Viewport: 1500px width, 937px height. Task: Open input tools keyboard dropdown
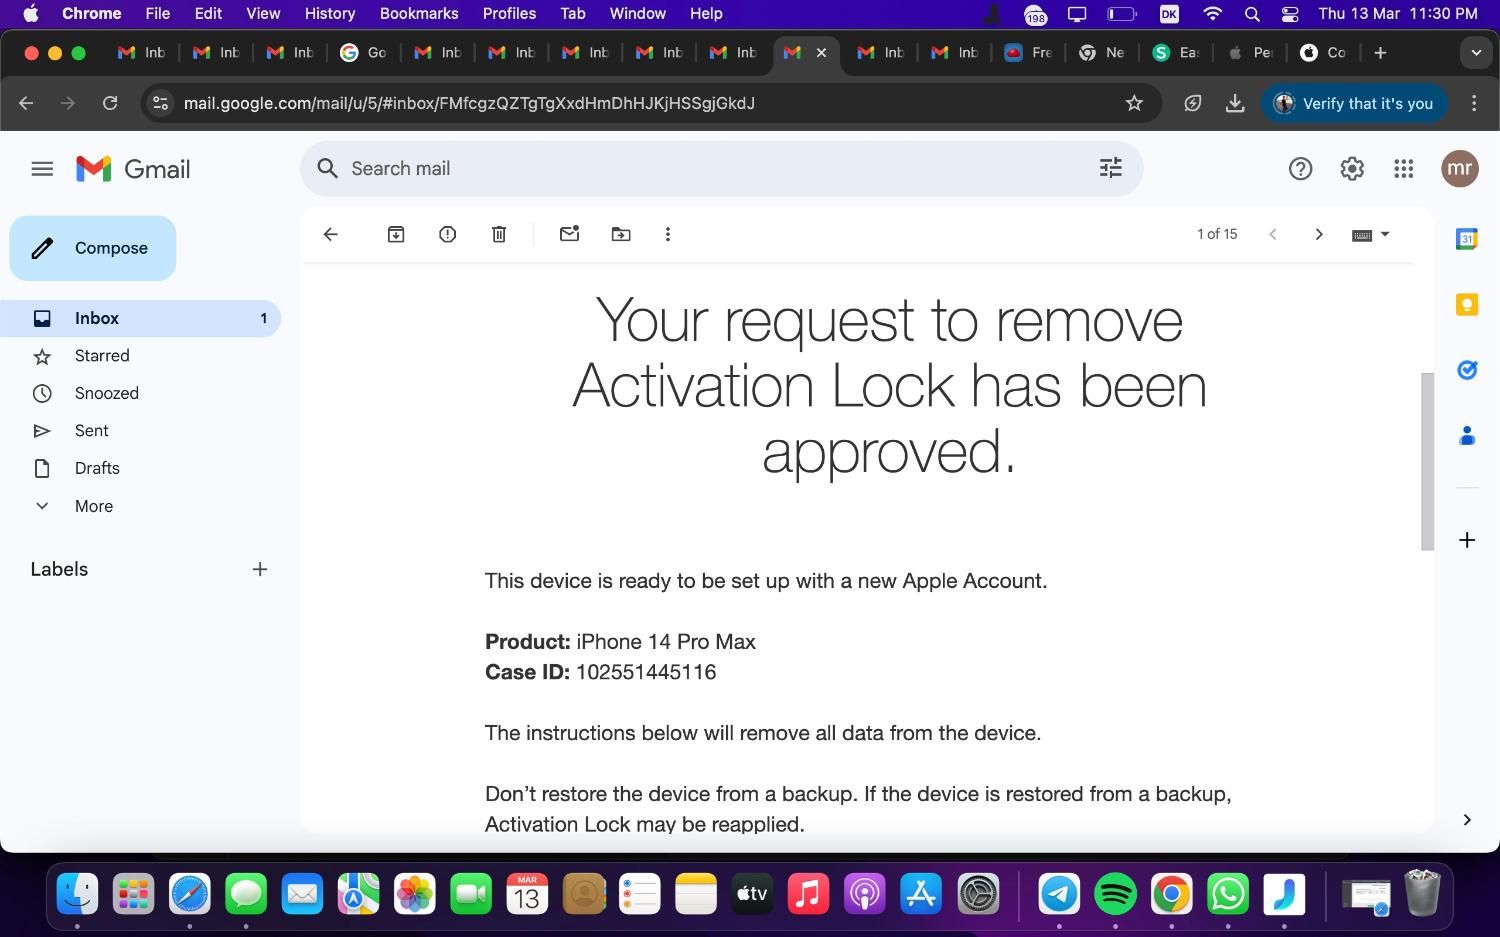coord(1371,234)
